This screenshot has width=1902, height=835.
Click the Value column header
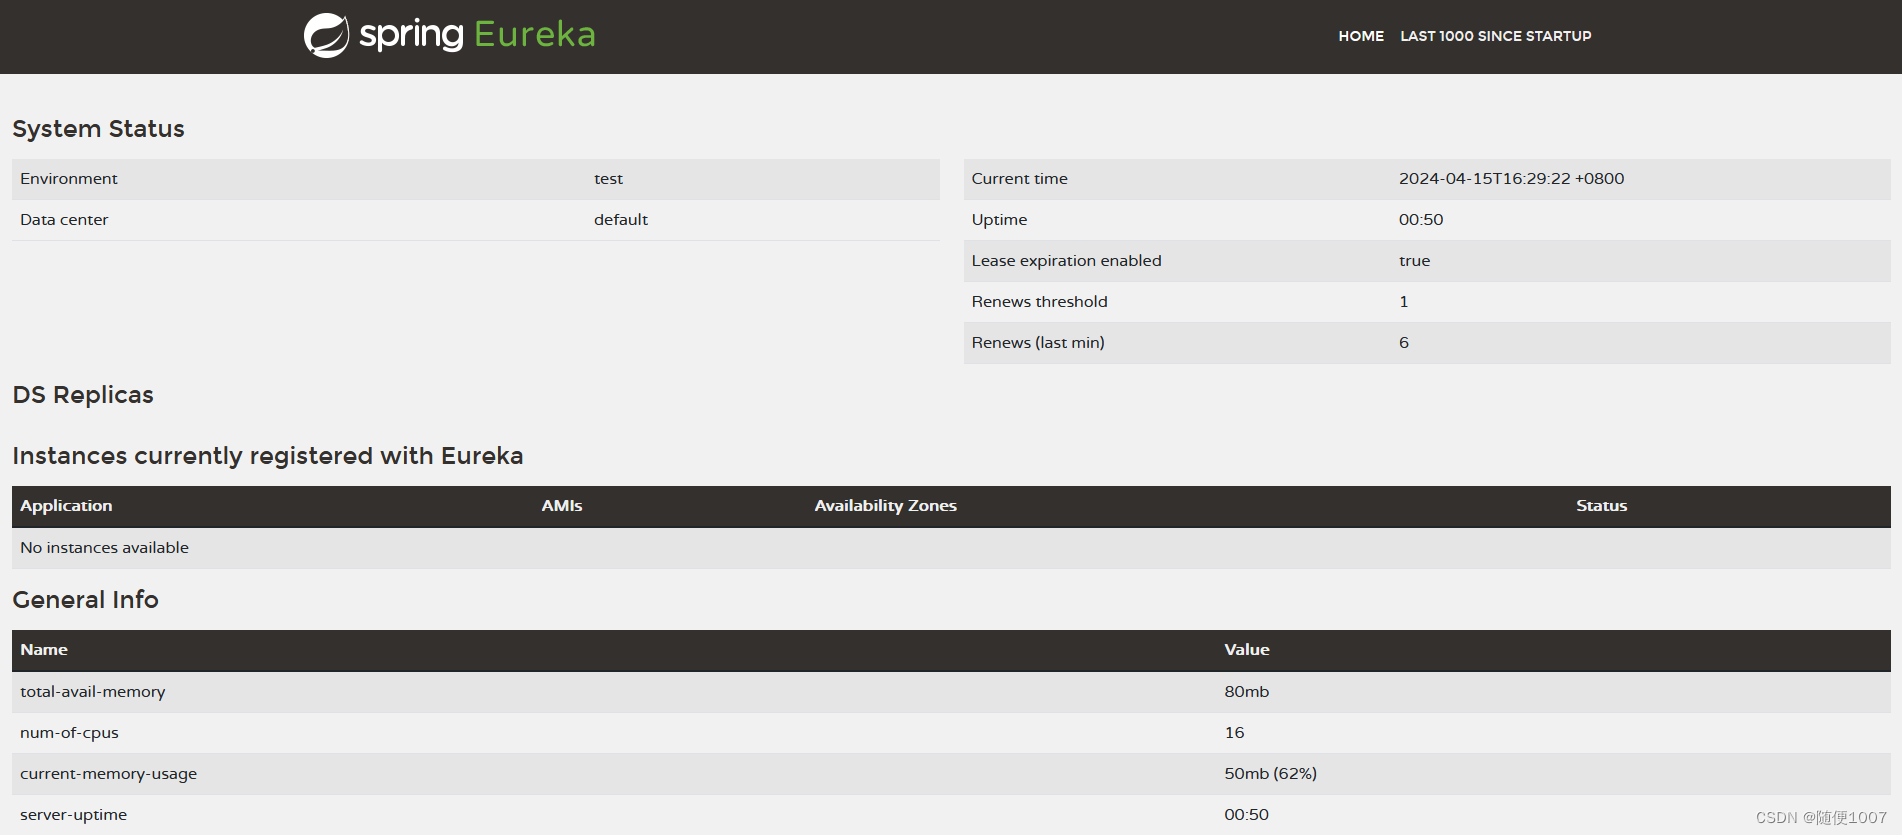coord(1247,650)
